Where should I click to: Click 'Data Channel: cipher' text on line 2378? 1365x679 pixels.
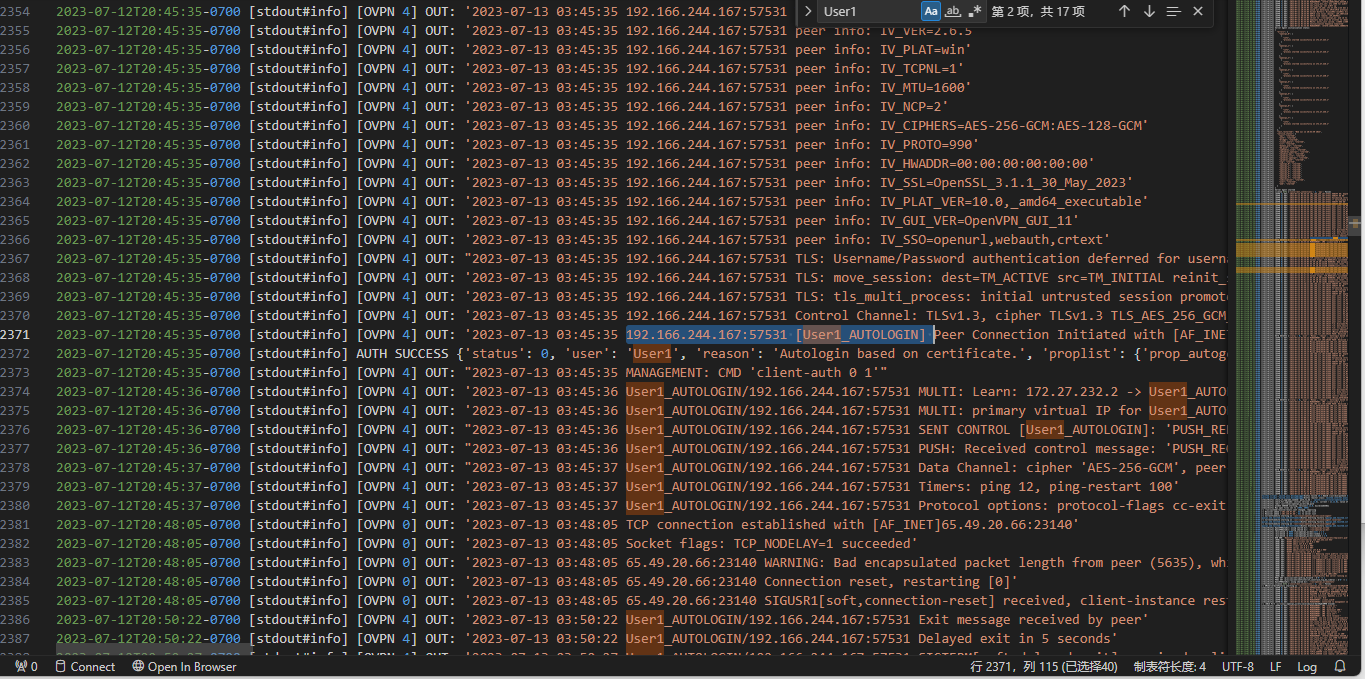[x=995, y=467]
